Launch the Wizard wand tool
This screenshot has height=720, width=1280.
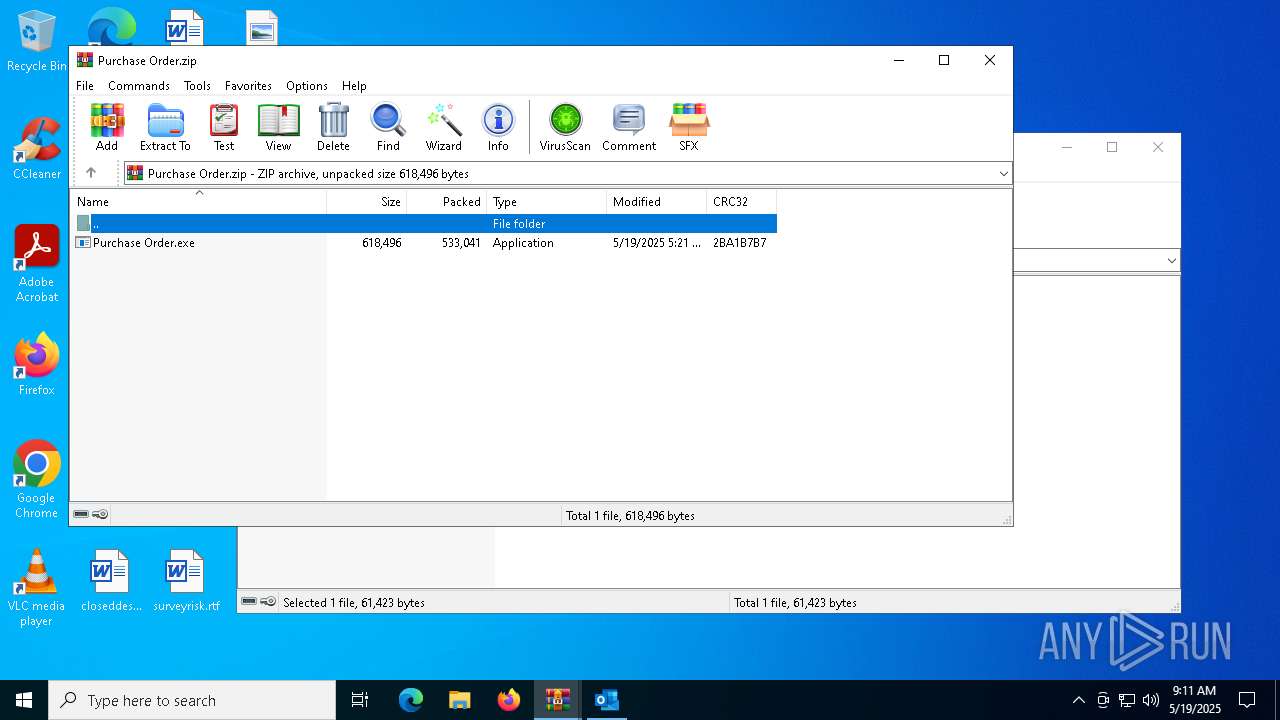(x=443, y=127)
